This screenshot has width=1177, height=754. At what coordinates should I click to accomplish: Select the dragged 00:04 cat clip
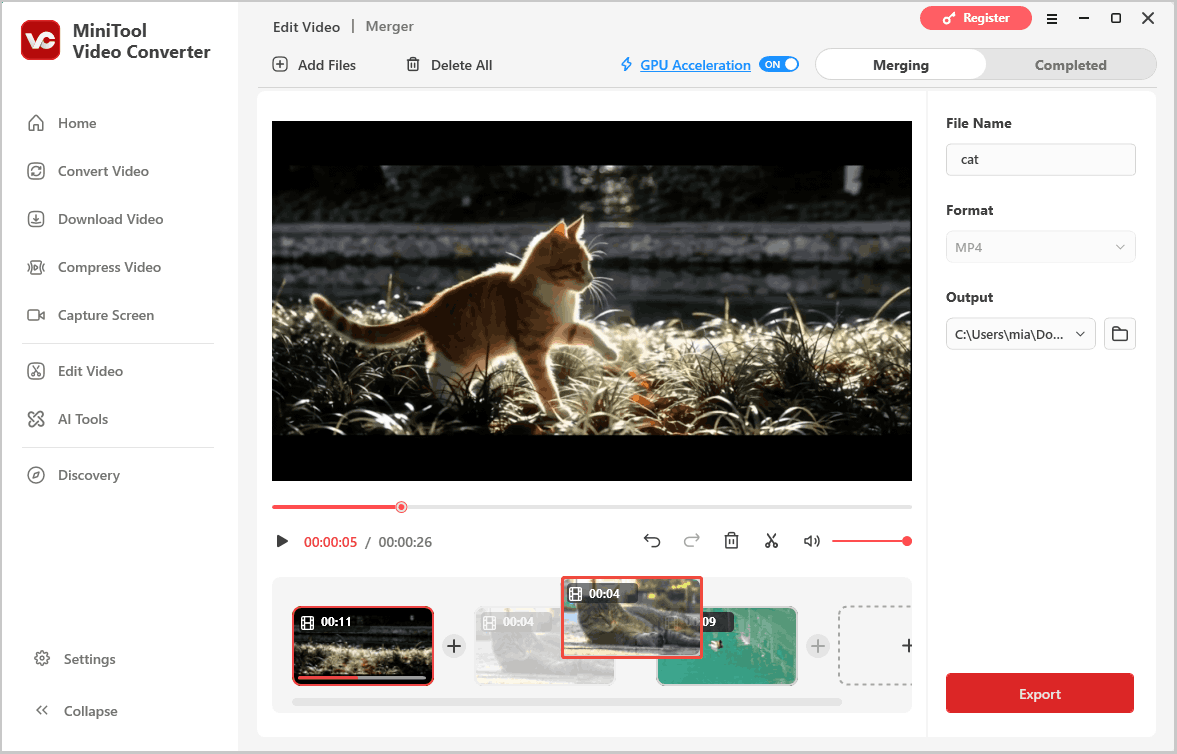pos(632,617)
